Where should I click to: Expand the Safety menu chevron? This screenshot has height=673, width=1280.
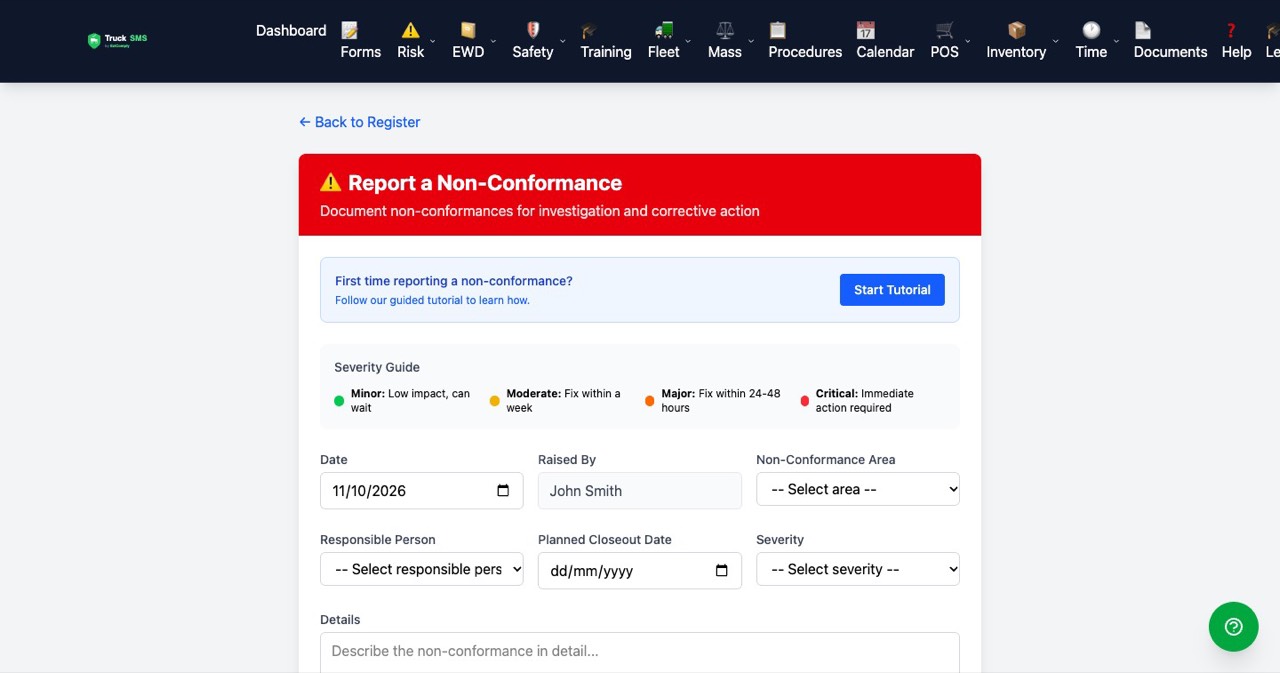(x=562, y=42)
